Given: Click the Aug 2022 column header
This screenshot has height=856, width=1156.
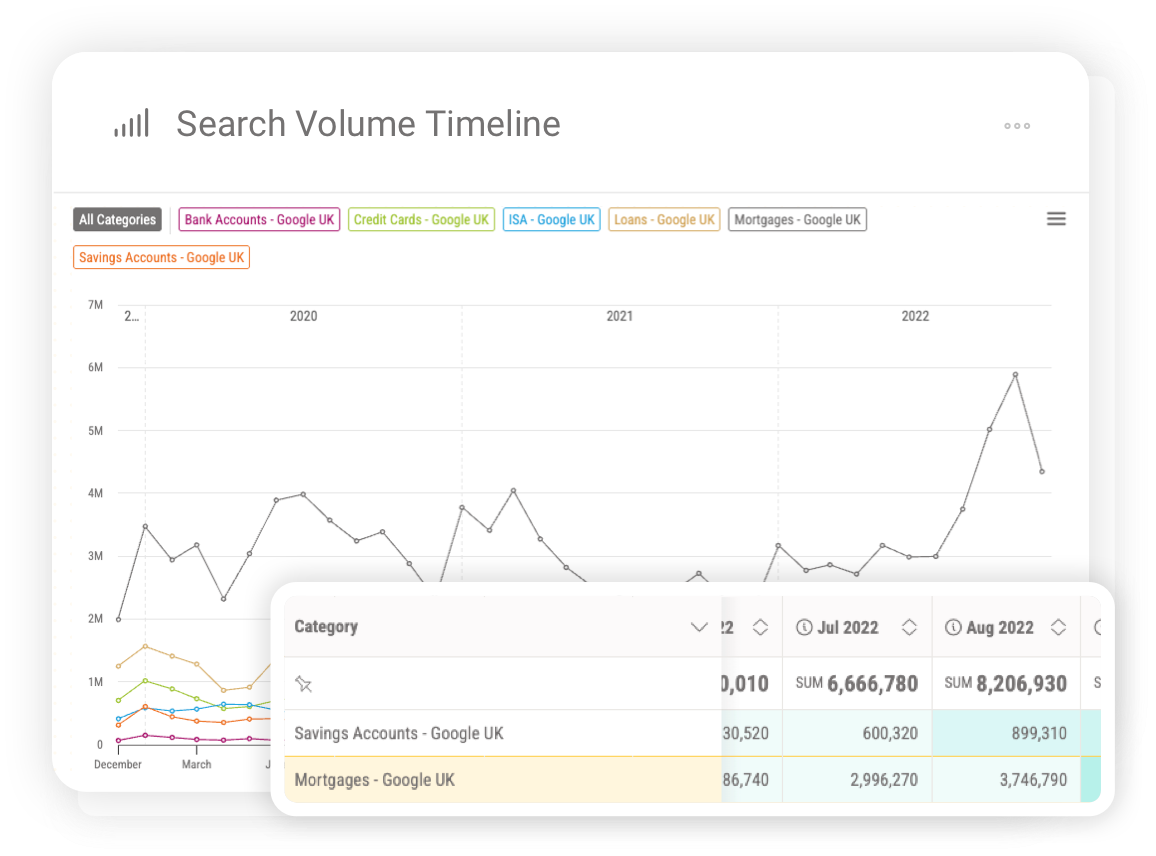Looking at the screenshot, I should click(997, 627).
